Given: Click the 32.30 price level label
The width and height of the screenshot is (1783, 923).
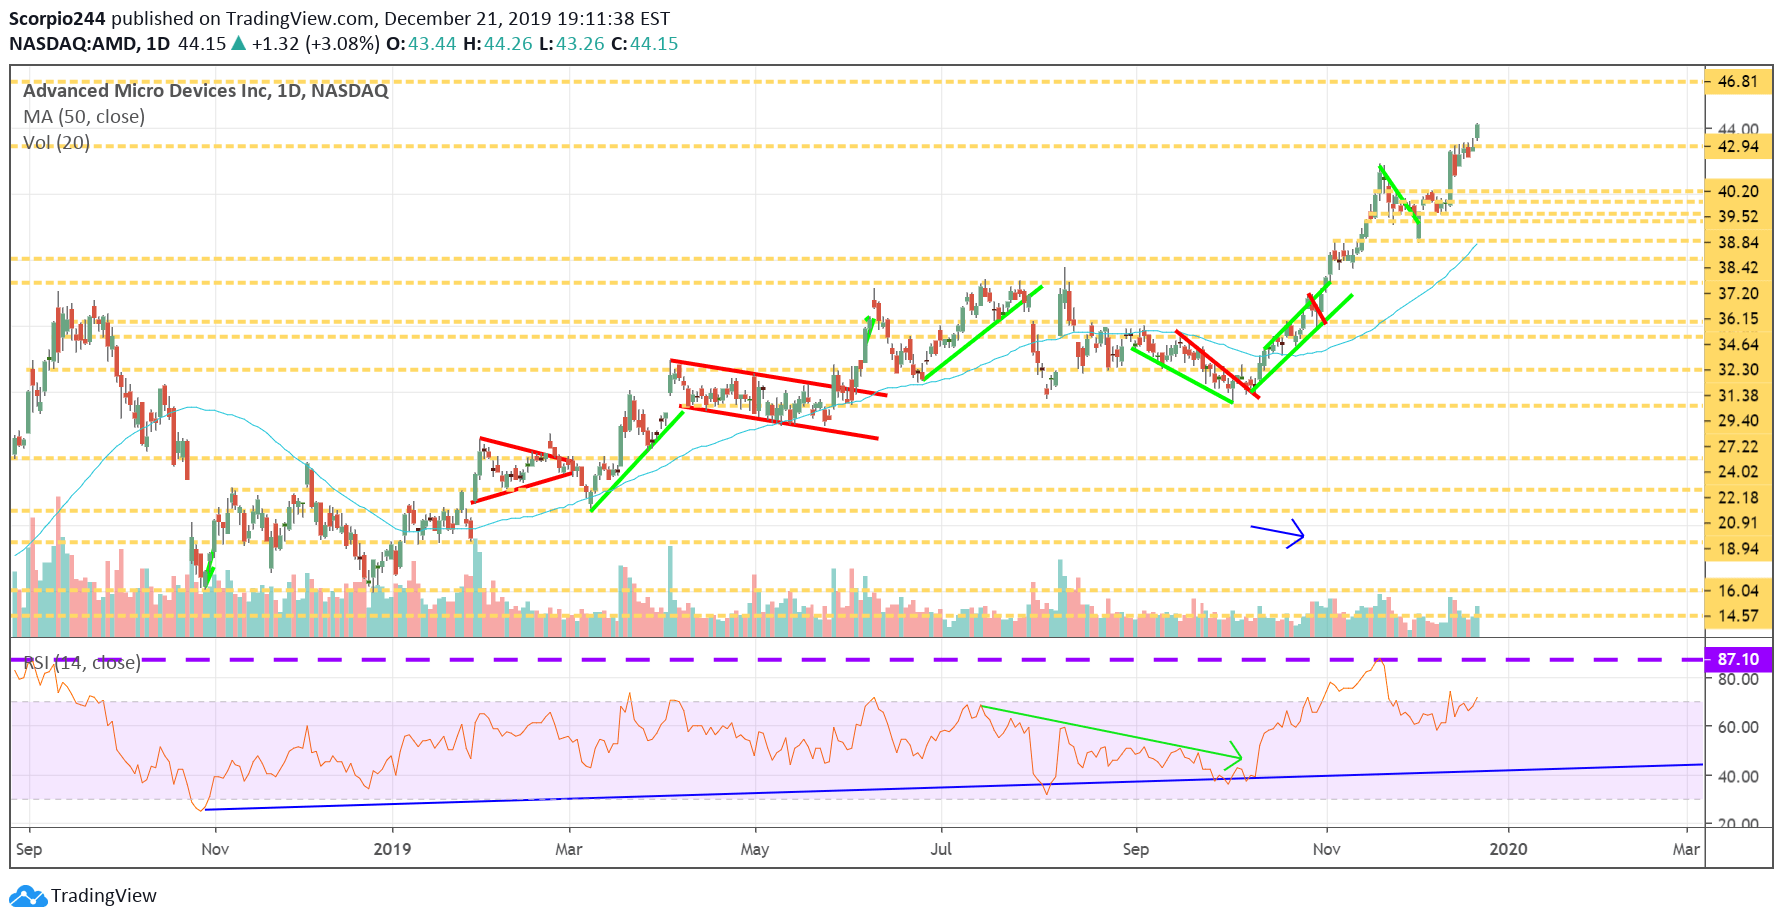Looking at the screenshot, I should pyautogui.click(x=1738, y=369).
